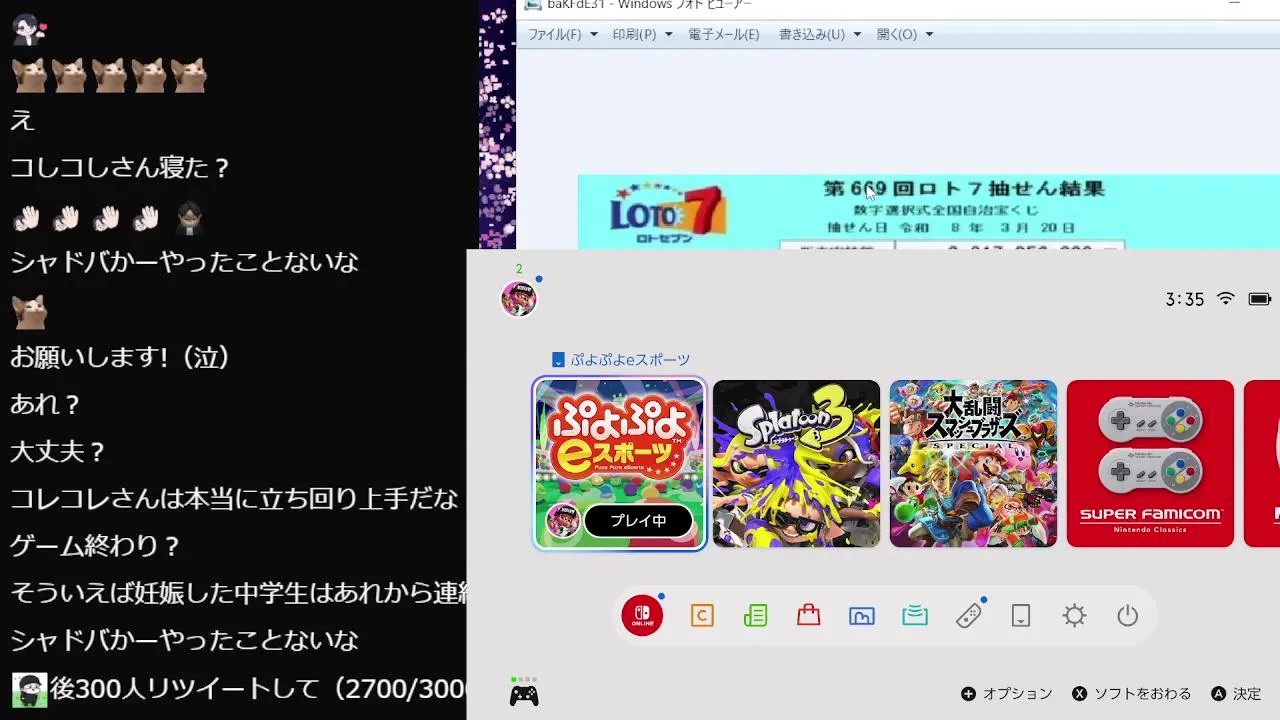The height and width of the screenshot is (720, 1280).
Task: Open the GameChat C icon
Action: [702, 616]
